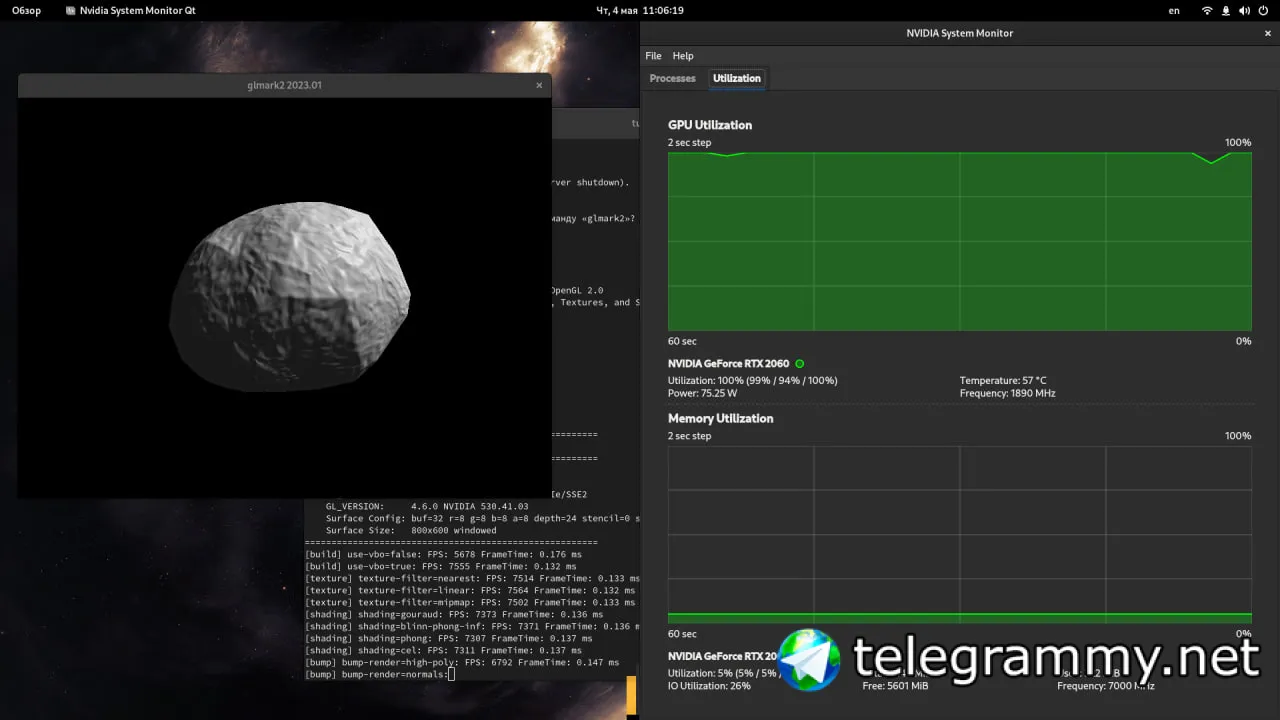Click the '100%' label above the Memory graph
Viewport: 1280px width, 720px height.
[1238, 436]
